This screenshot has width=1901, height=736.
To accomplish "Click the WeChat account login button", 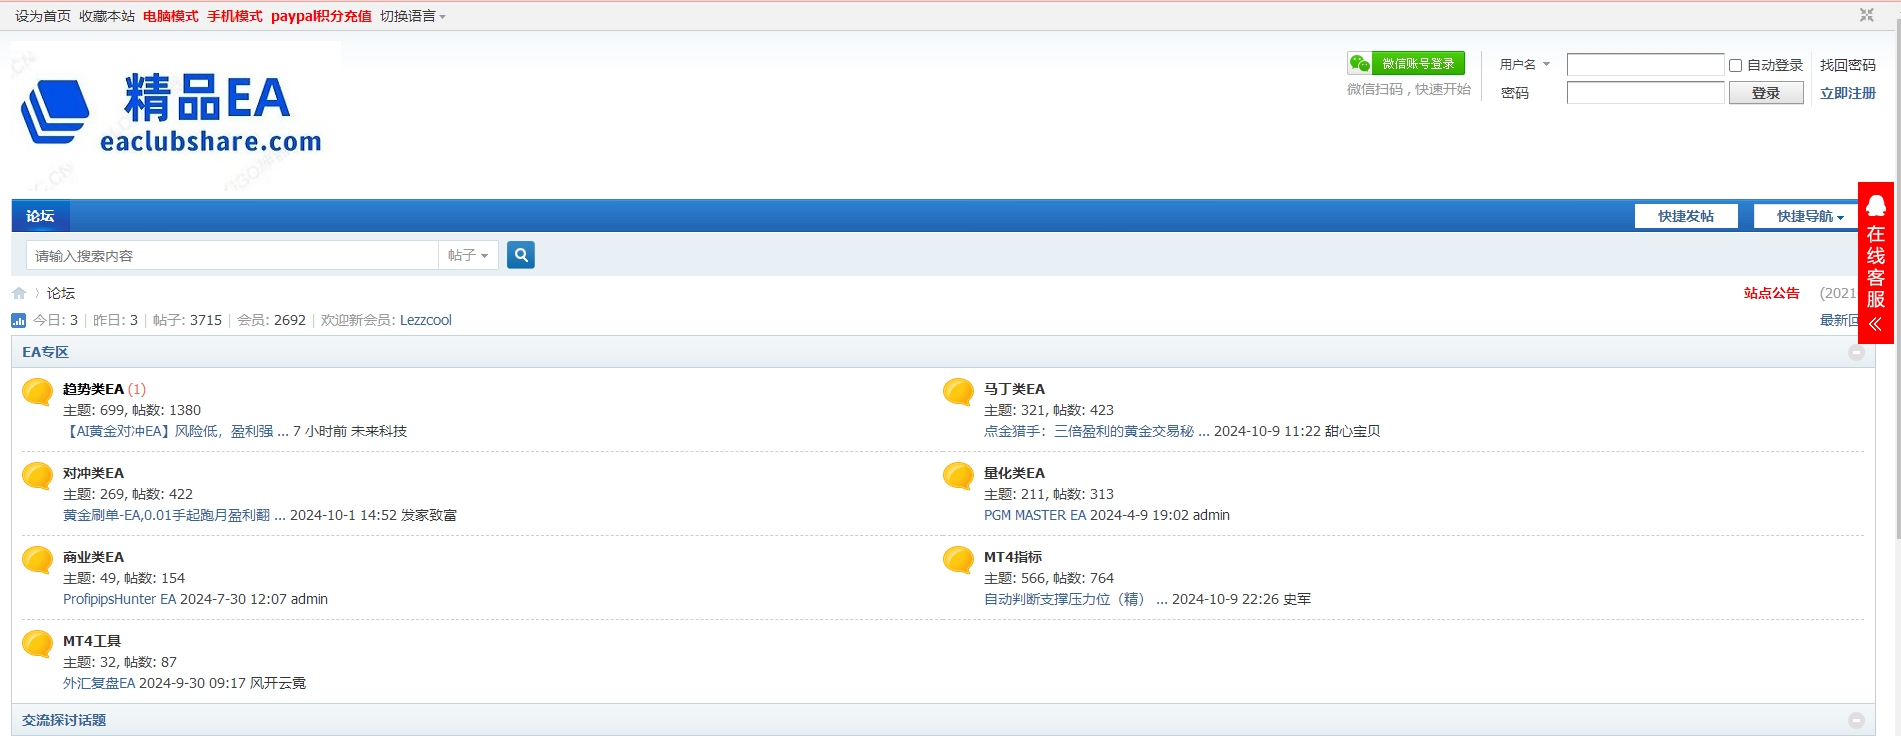I will (x=1406, y=63).
